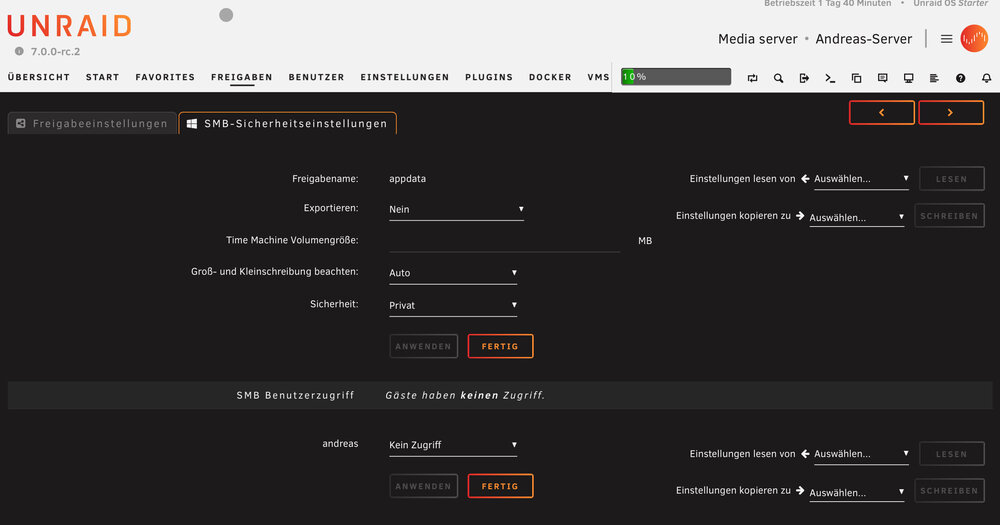Select the FREIGABEN menu item

click(242, 77)
